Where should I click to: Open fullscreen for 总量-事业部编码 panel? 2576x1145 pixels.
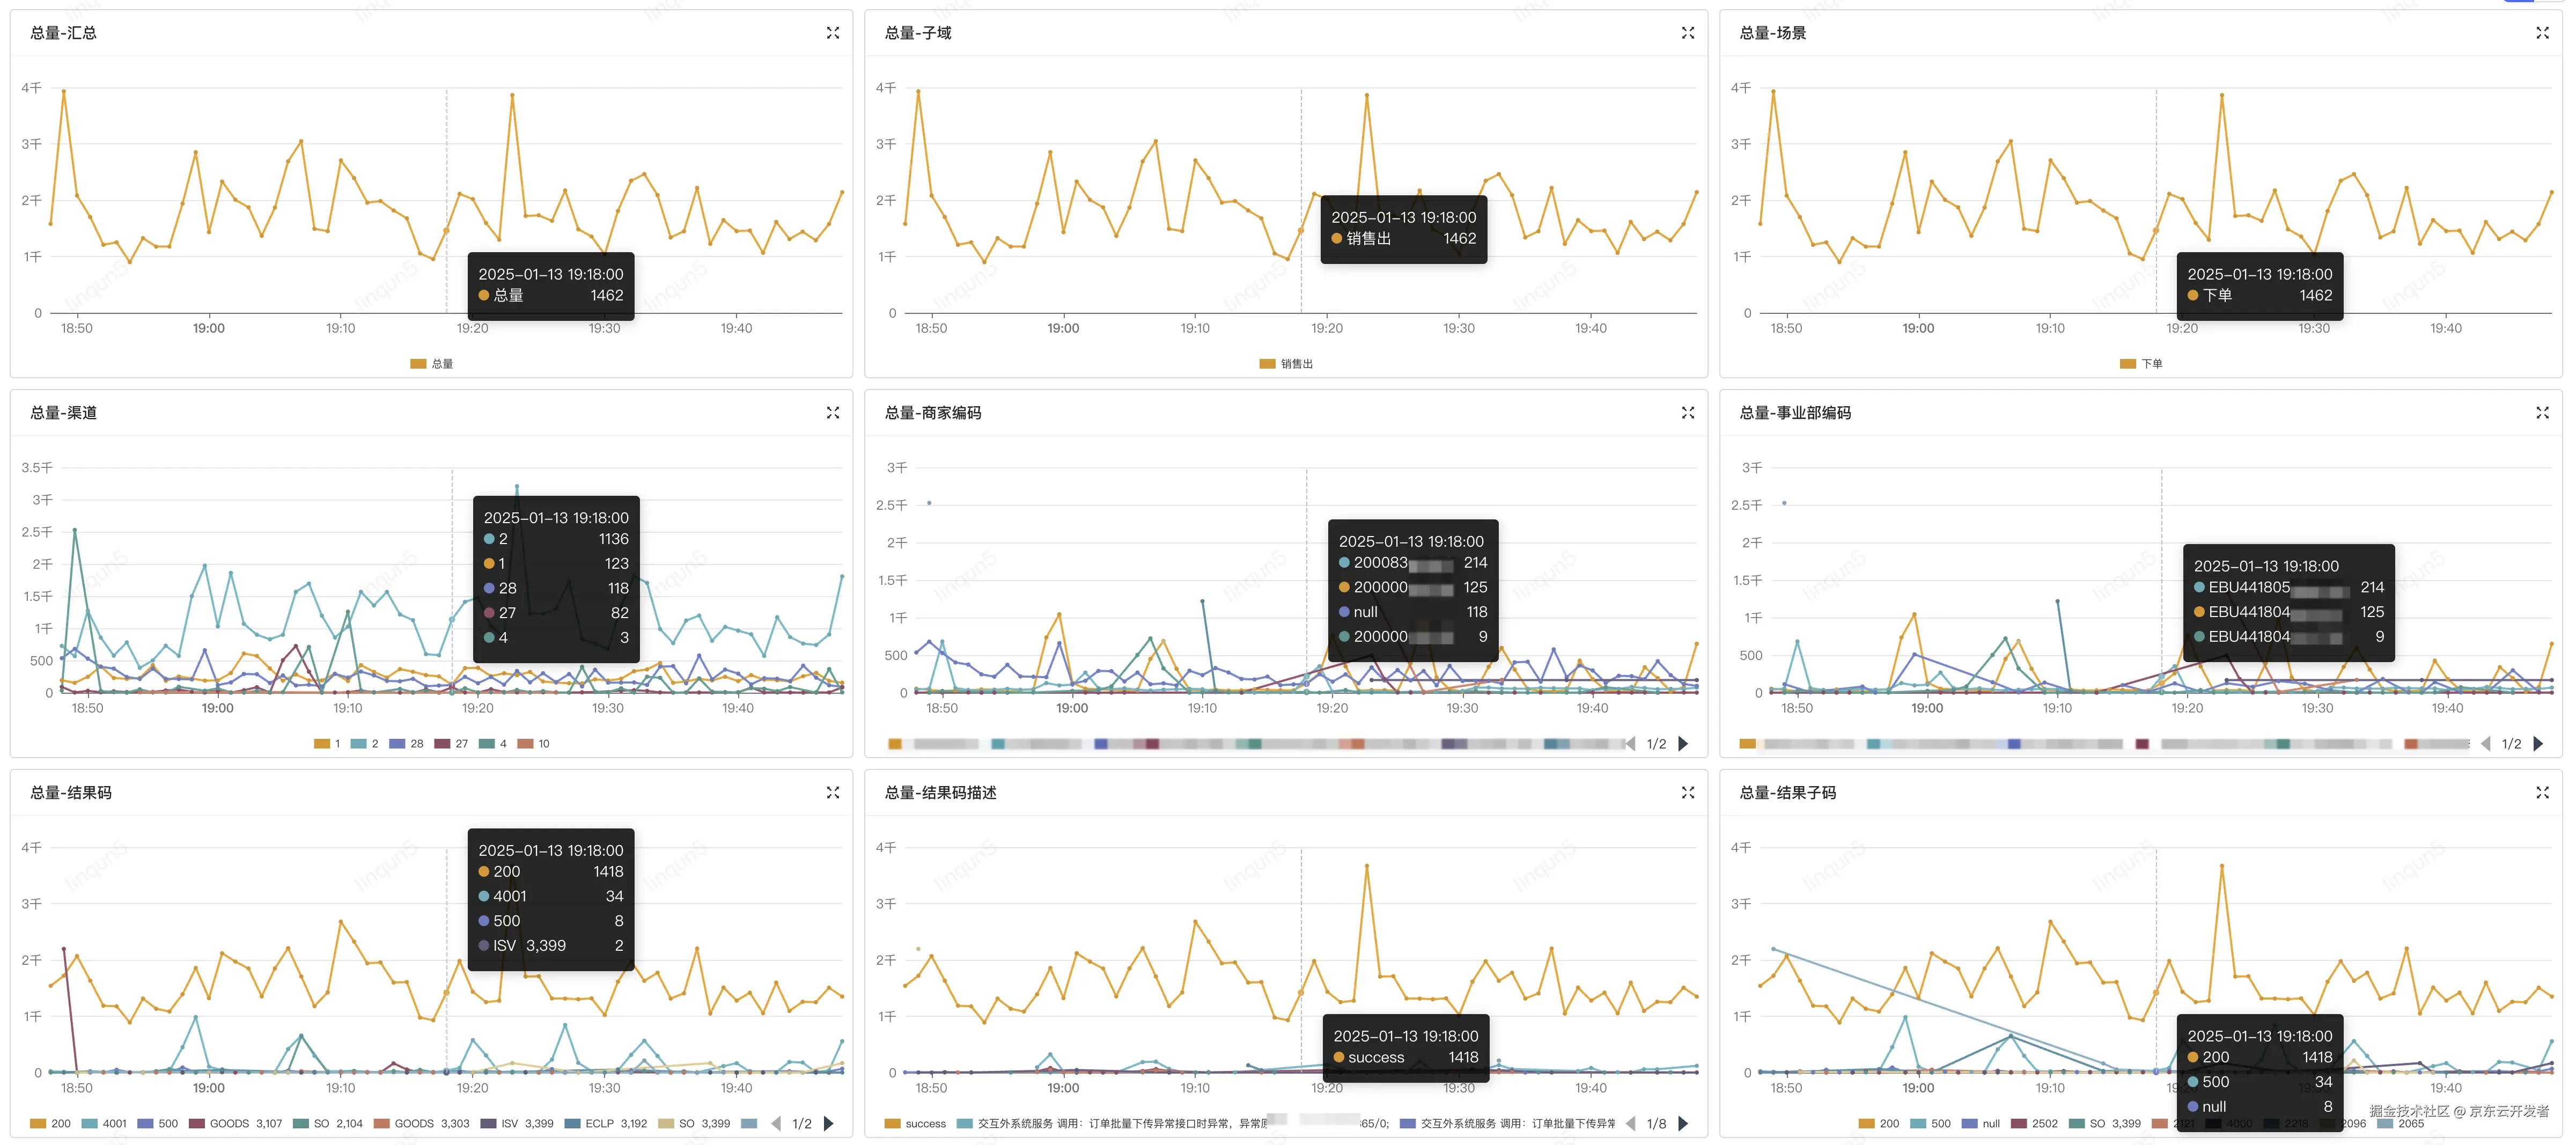(2542, 413)
